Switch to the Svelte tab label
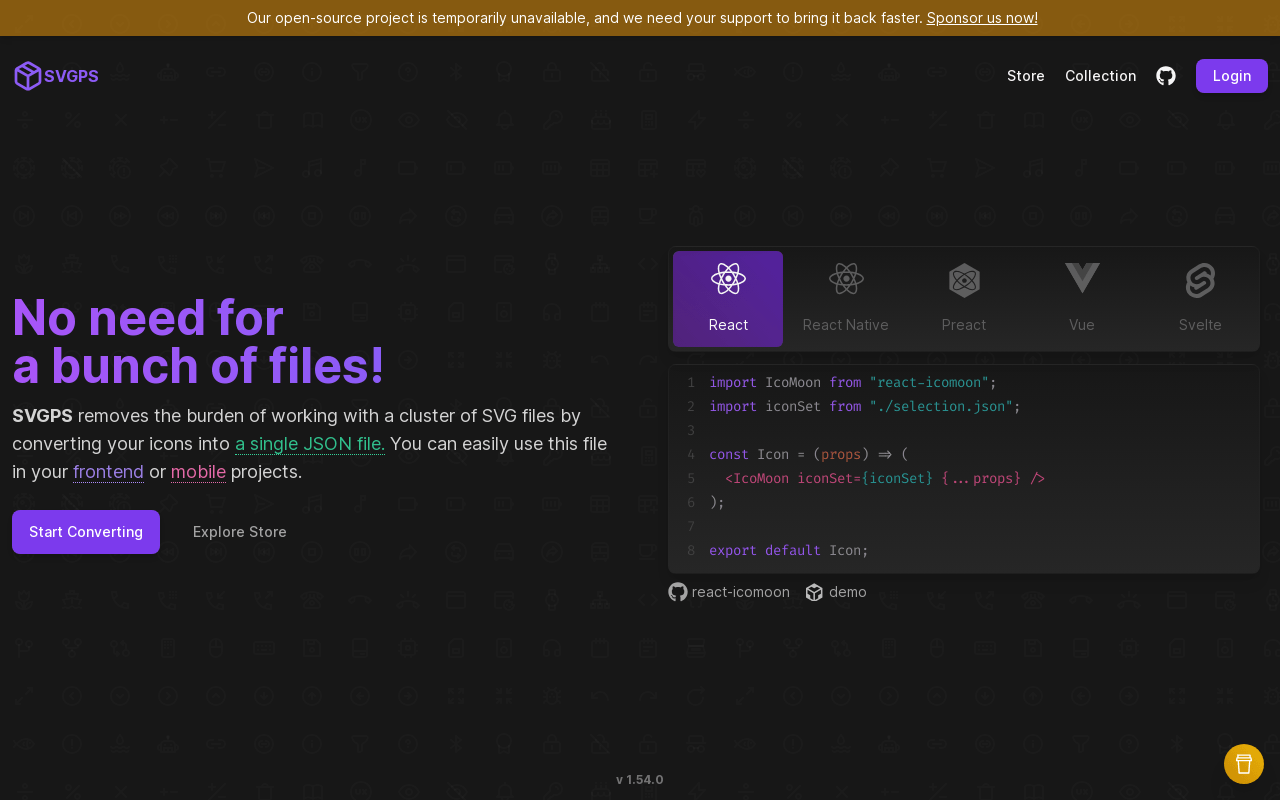The image size is (1280, 800). pyautogui.click(x=1200, y=325)
